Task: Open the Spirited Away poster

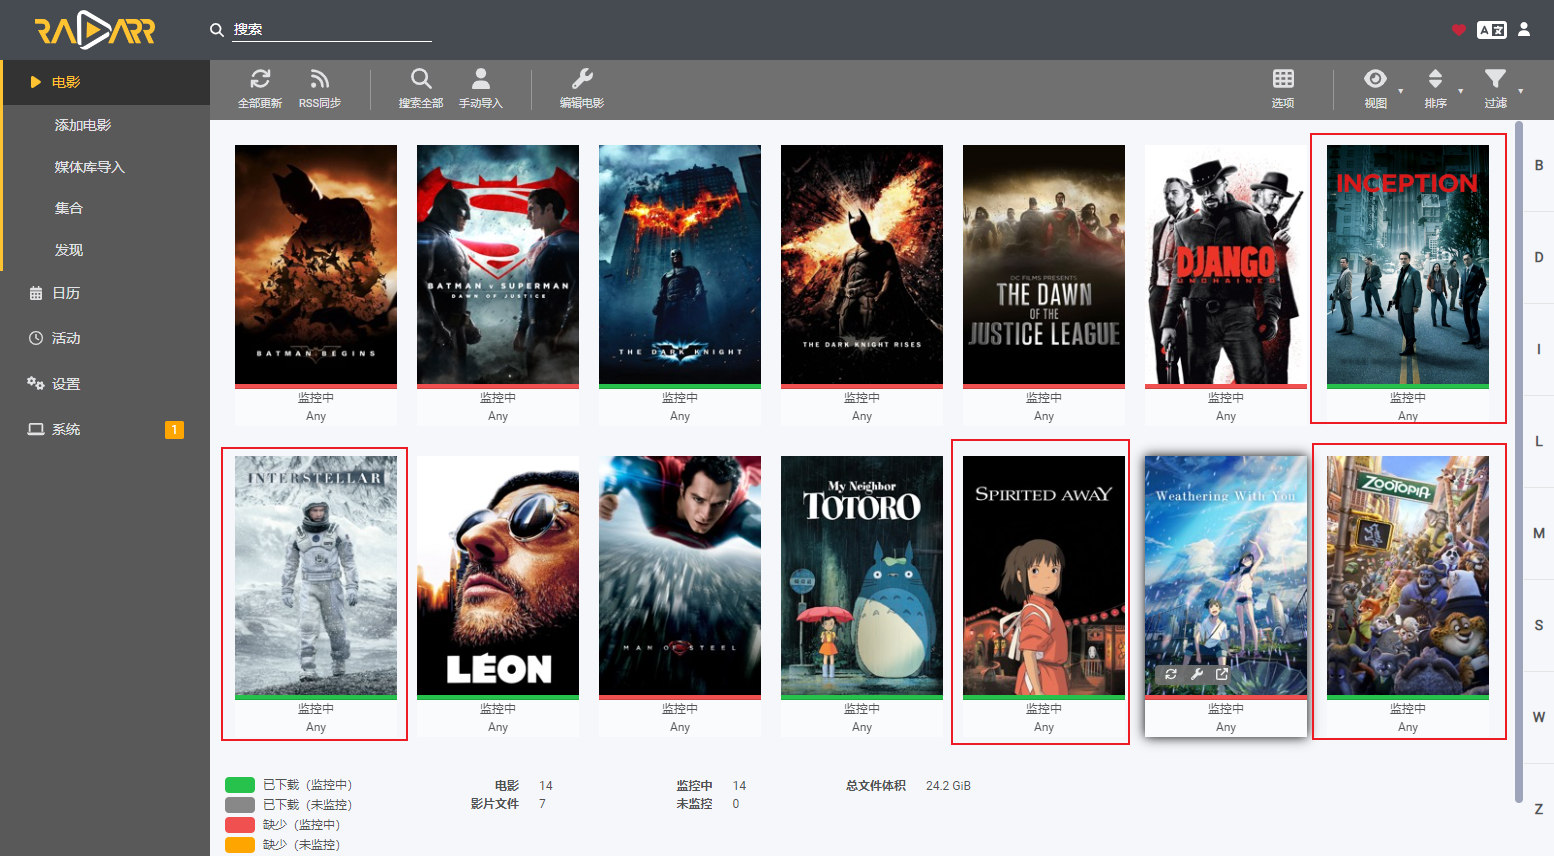Action: [1044, 576]
